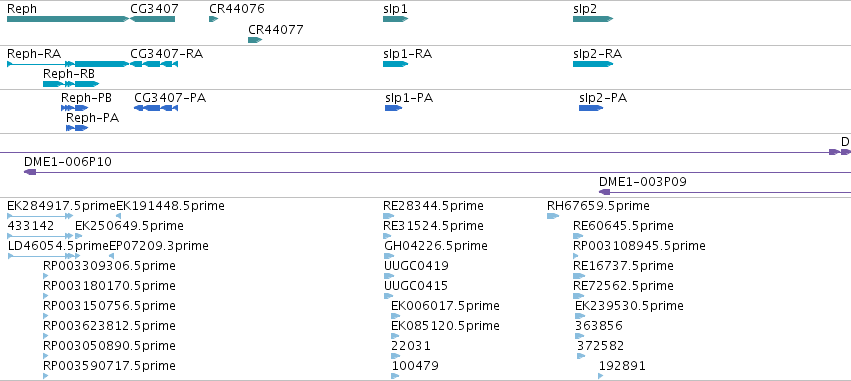Image resolution: width=851 pixels, height=381 pixels.
Task: Select the CR44076 gene arrow
Action: coord(213,19)
